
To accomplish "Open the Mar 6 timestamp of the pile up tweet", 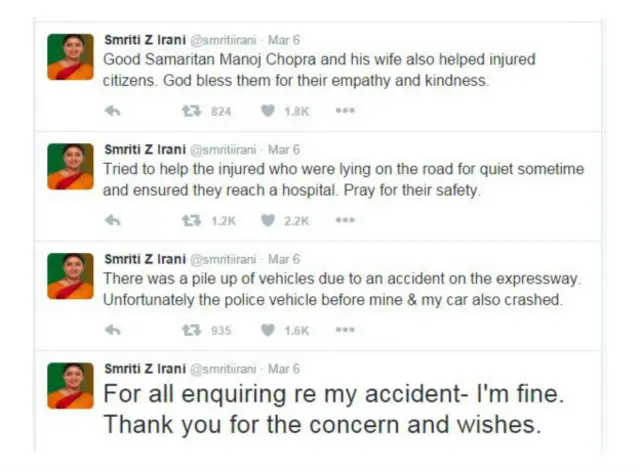I will [x=283, y=259].
